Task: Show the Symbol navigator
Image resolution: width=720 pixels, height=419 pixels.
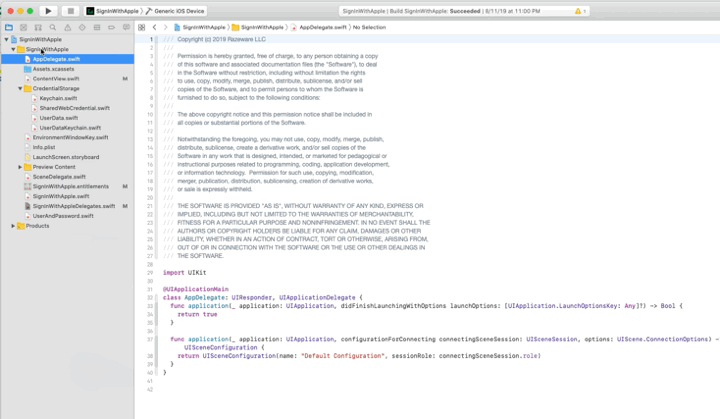Action: click(38, 28)
